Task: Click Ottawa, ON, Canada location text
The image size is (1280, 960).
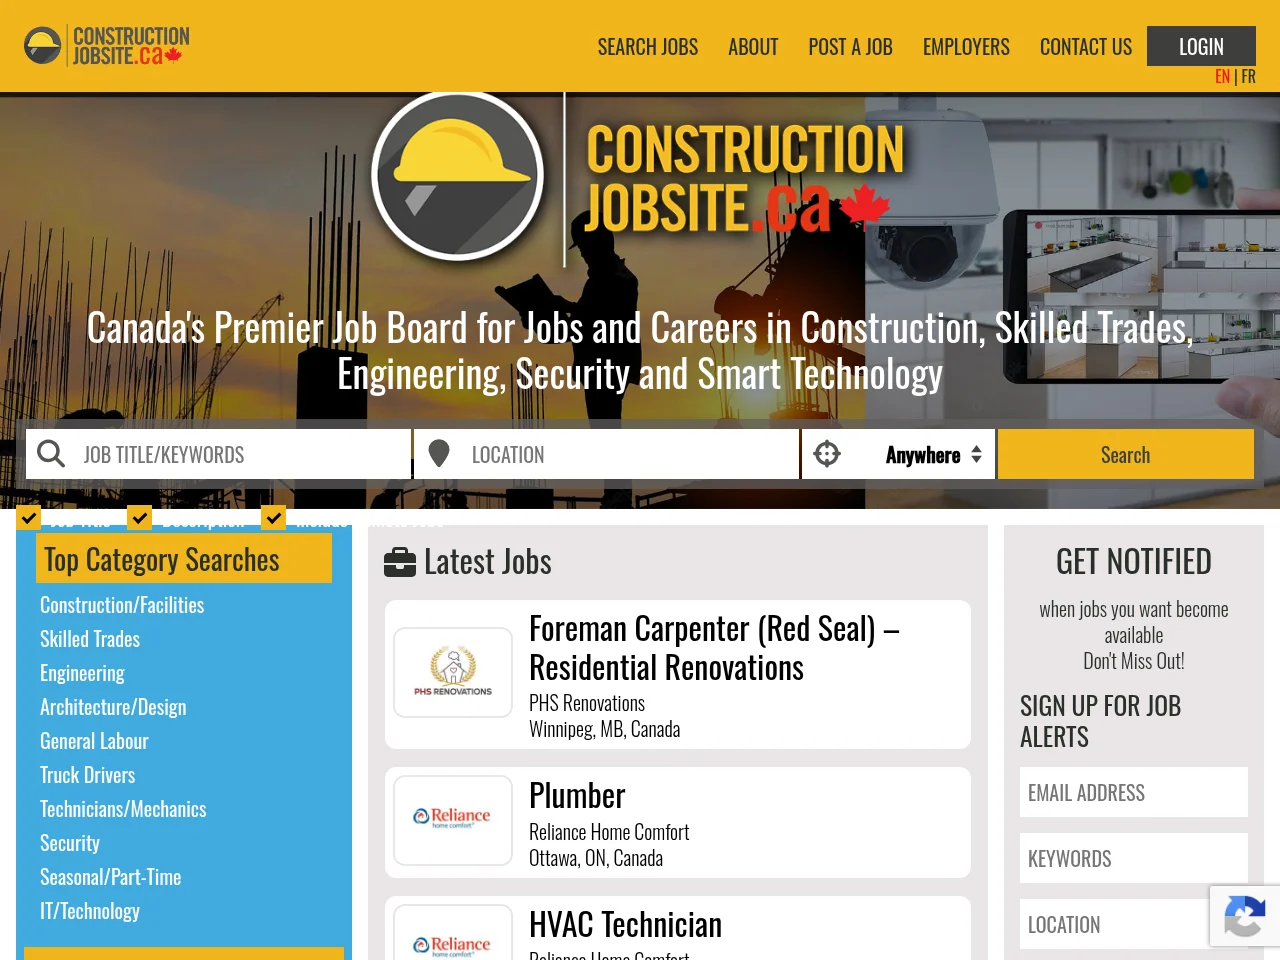Action: pos(596,858)
